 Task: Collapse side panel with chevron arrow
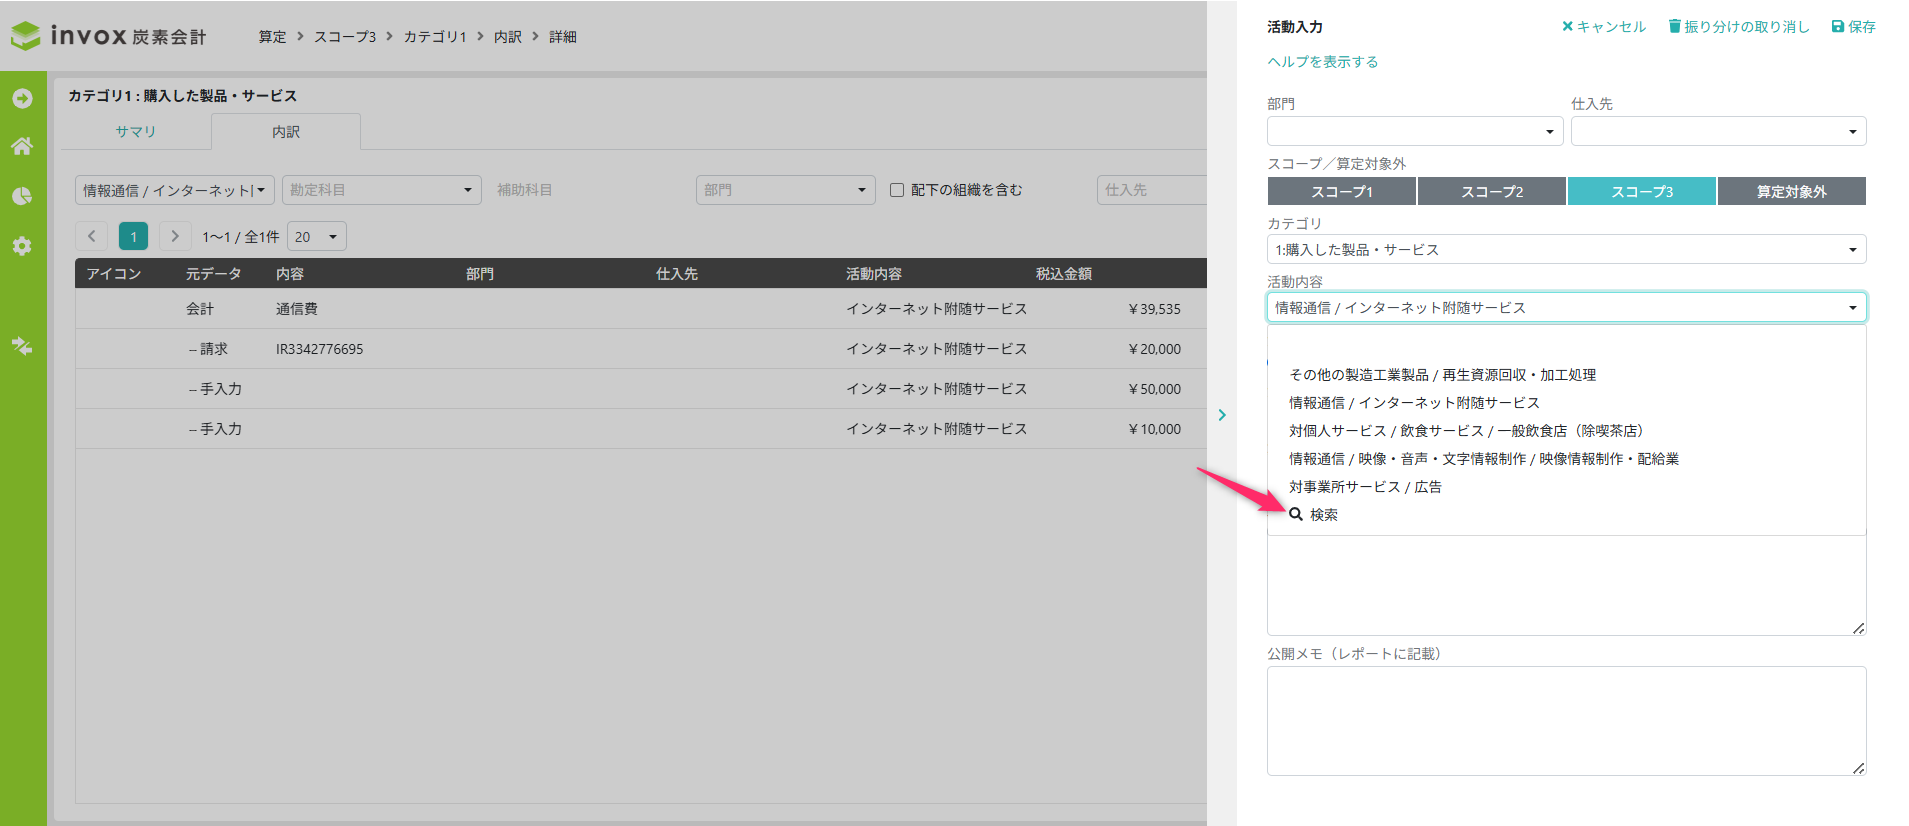point(1222,415)
